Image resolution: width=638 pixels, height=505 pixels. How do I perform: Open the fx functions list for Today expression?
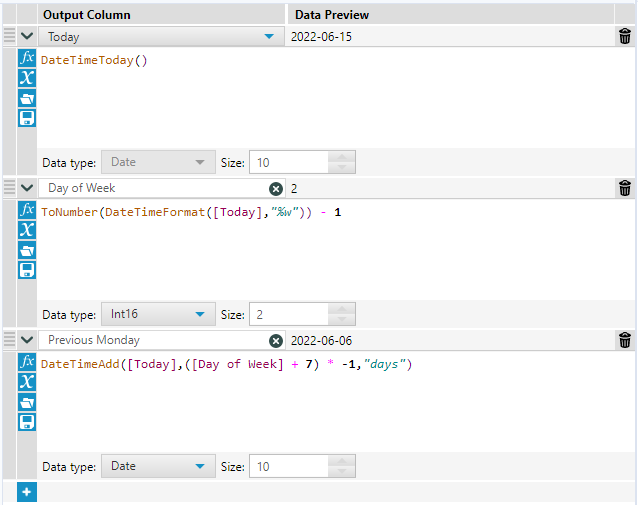click(x=27, y=59)
